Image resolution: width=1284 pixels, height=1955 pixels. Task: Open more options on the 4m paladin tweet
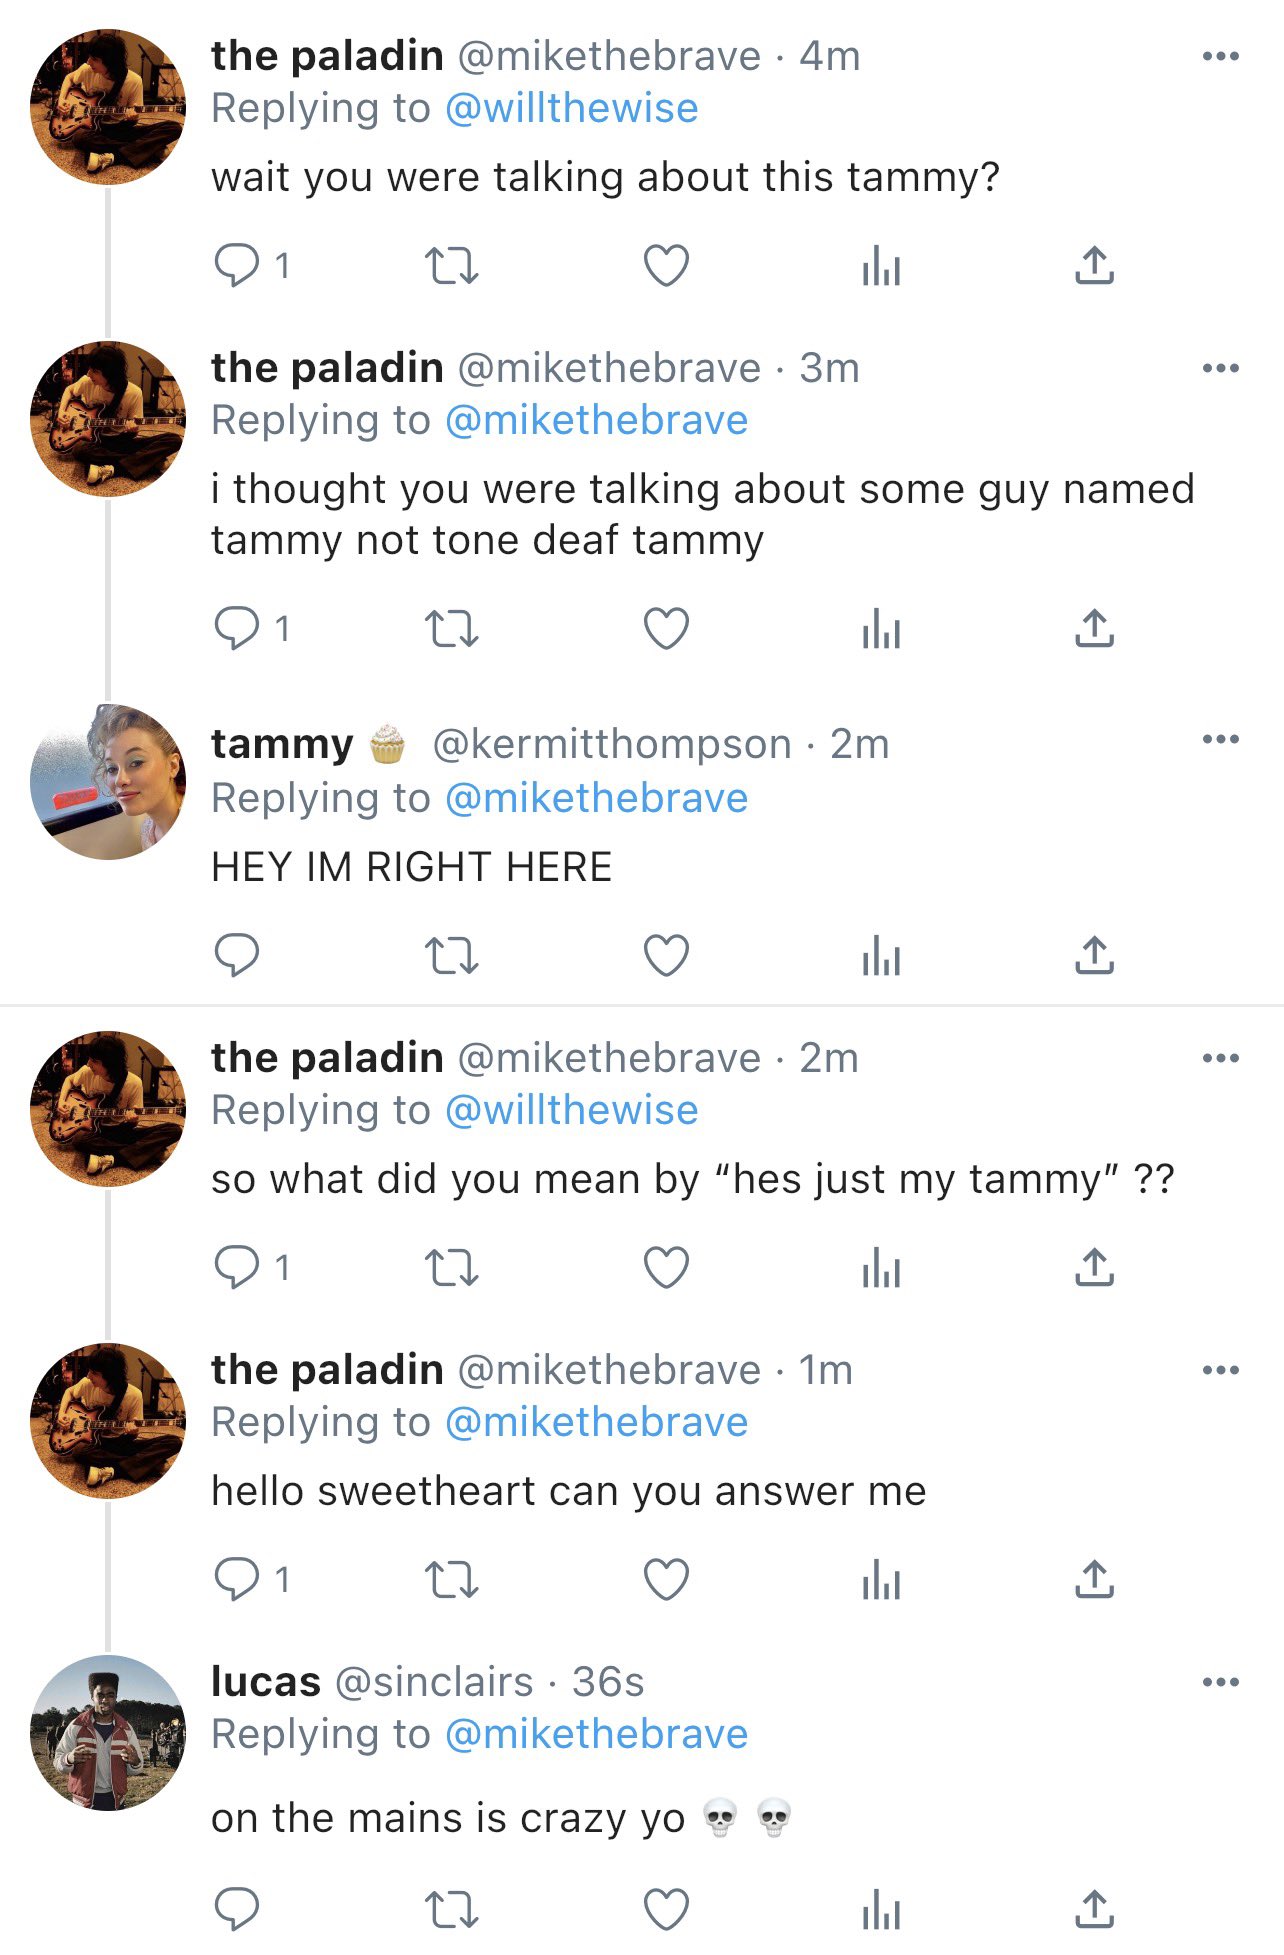coord(1220,56)
